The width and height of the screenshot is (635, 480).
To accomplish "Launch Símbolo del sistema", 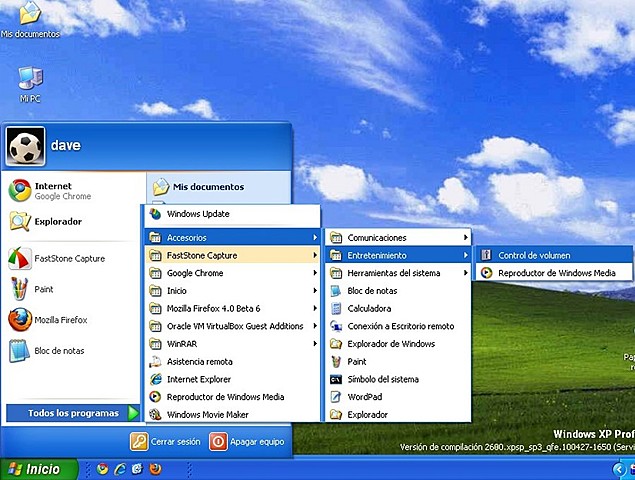I will [398, 379].
